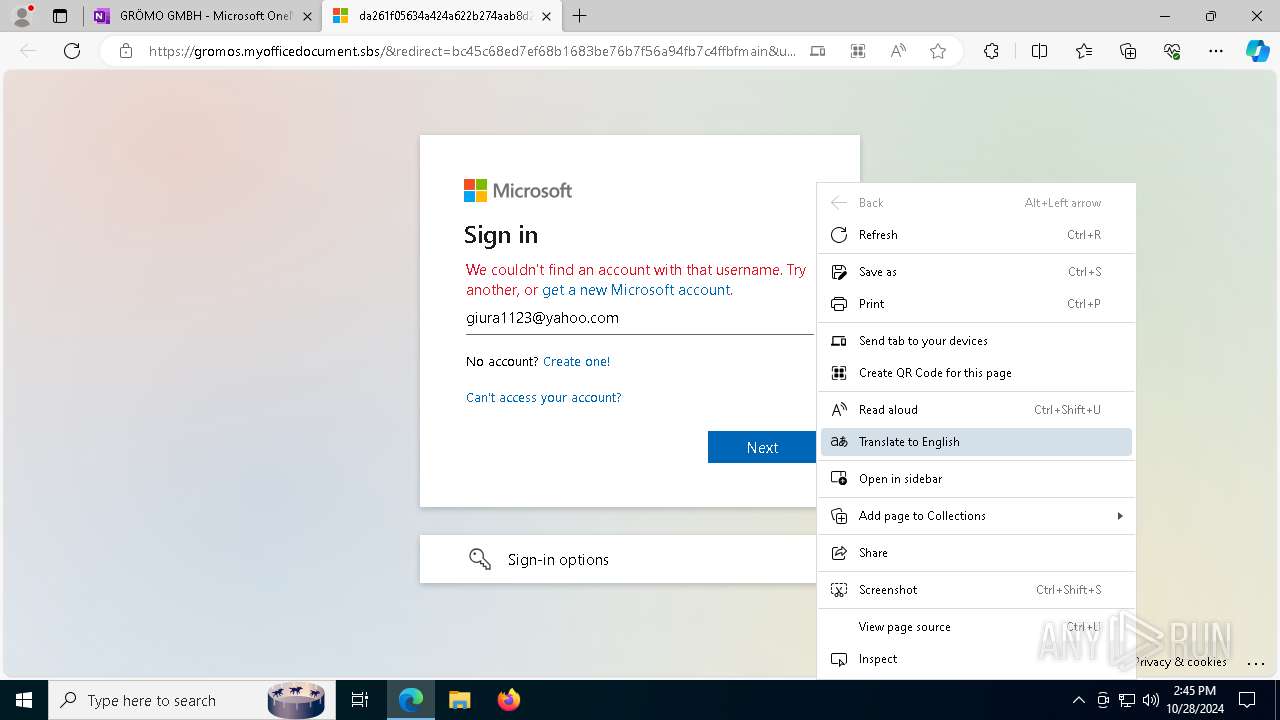Image resolution: width=1280 pixels, height=720 pixels.
Task: Toggle split screen view icon
Action: pos(1039,51)
